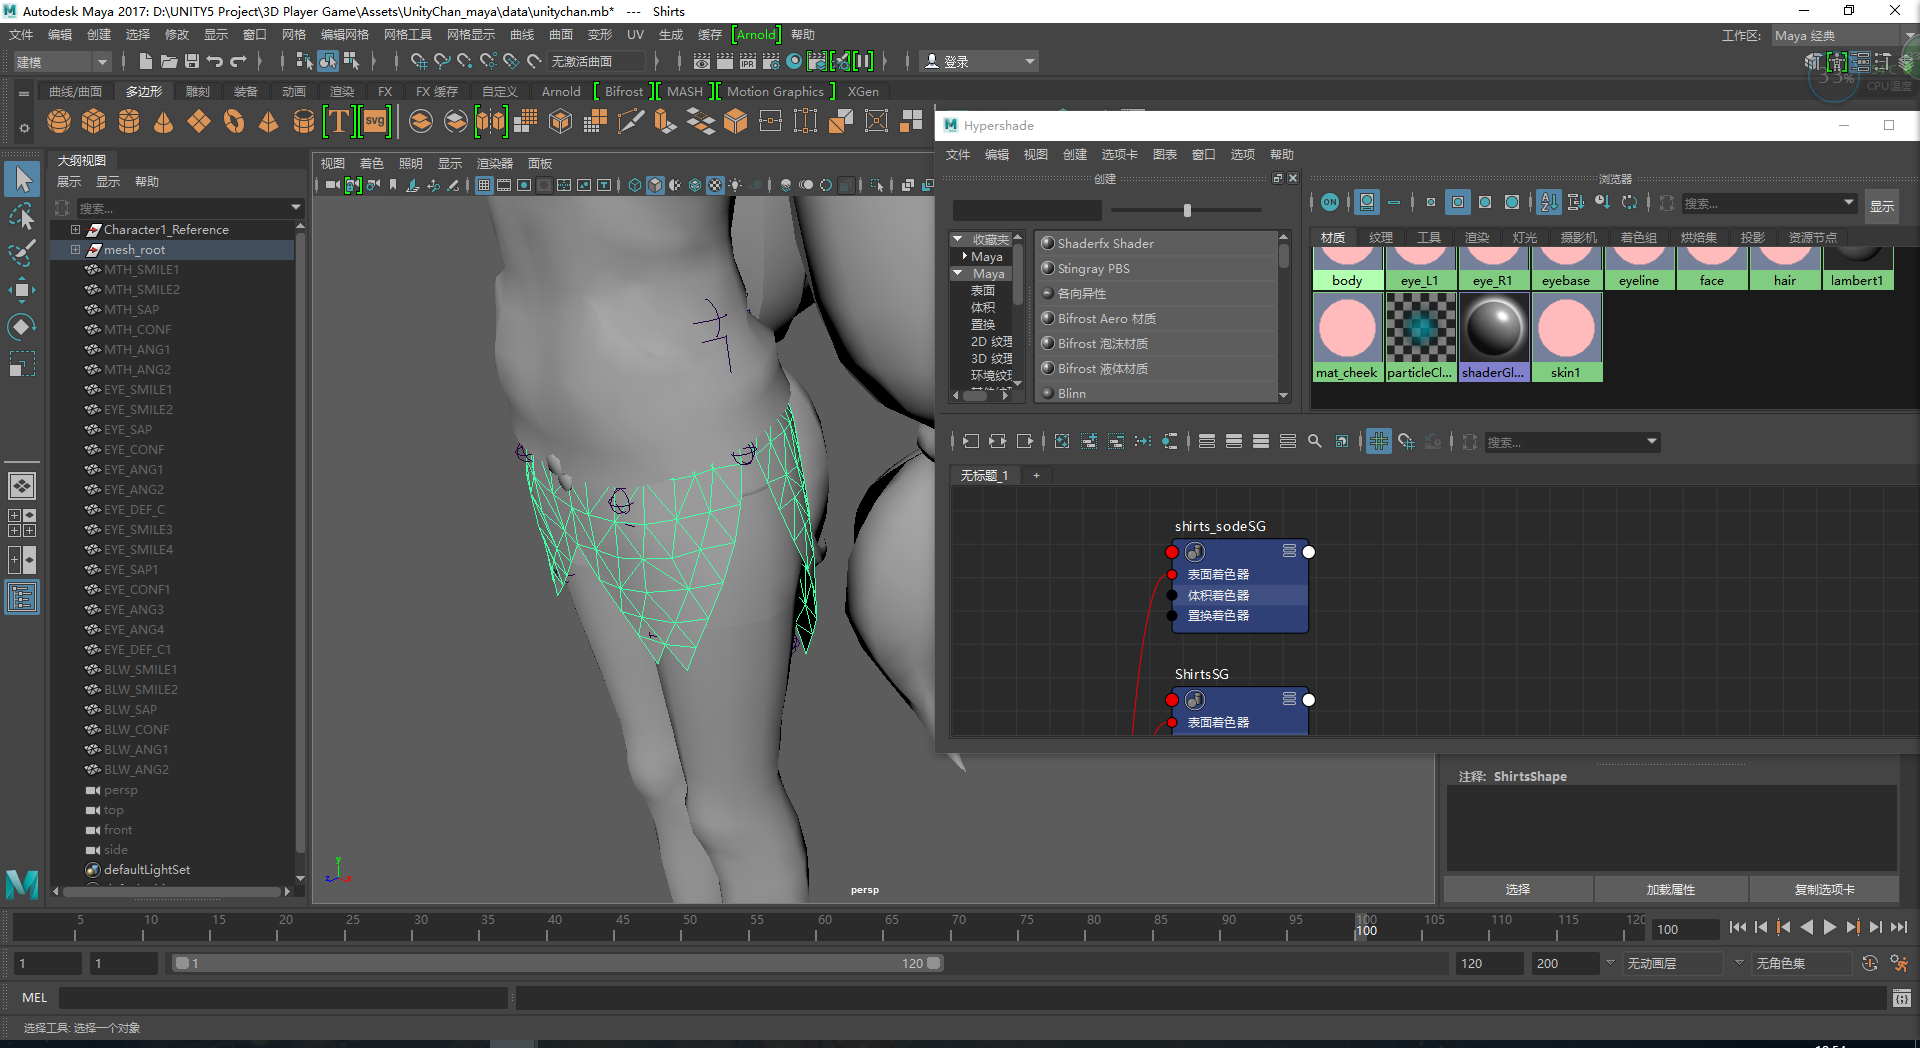
Task: Expand mesh_root node in outliner
Action: tap(75, 249)
